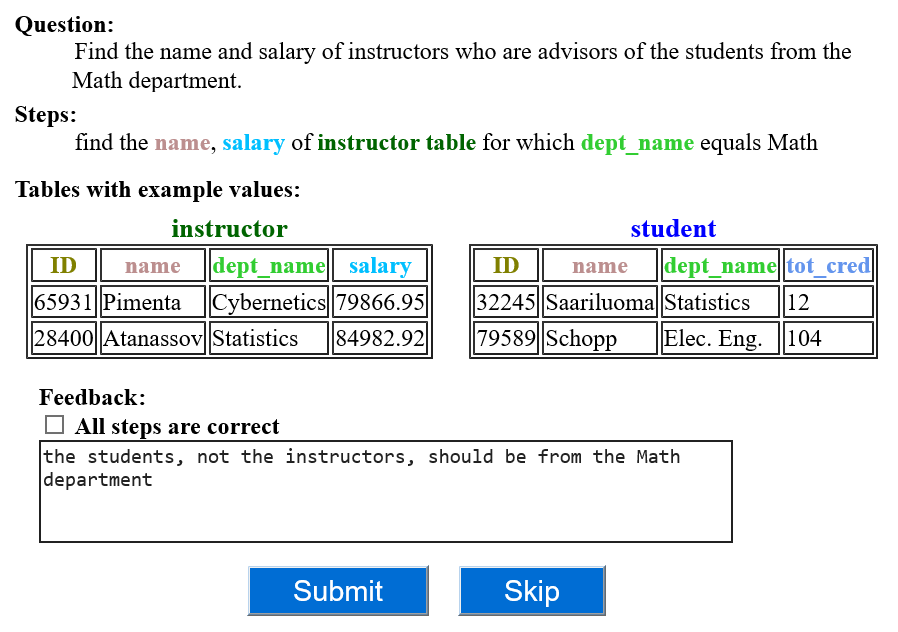
Task: Check the 'All steps are correct' checkbox
Action: [54, 425]
